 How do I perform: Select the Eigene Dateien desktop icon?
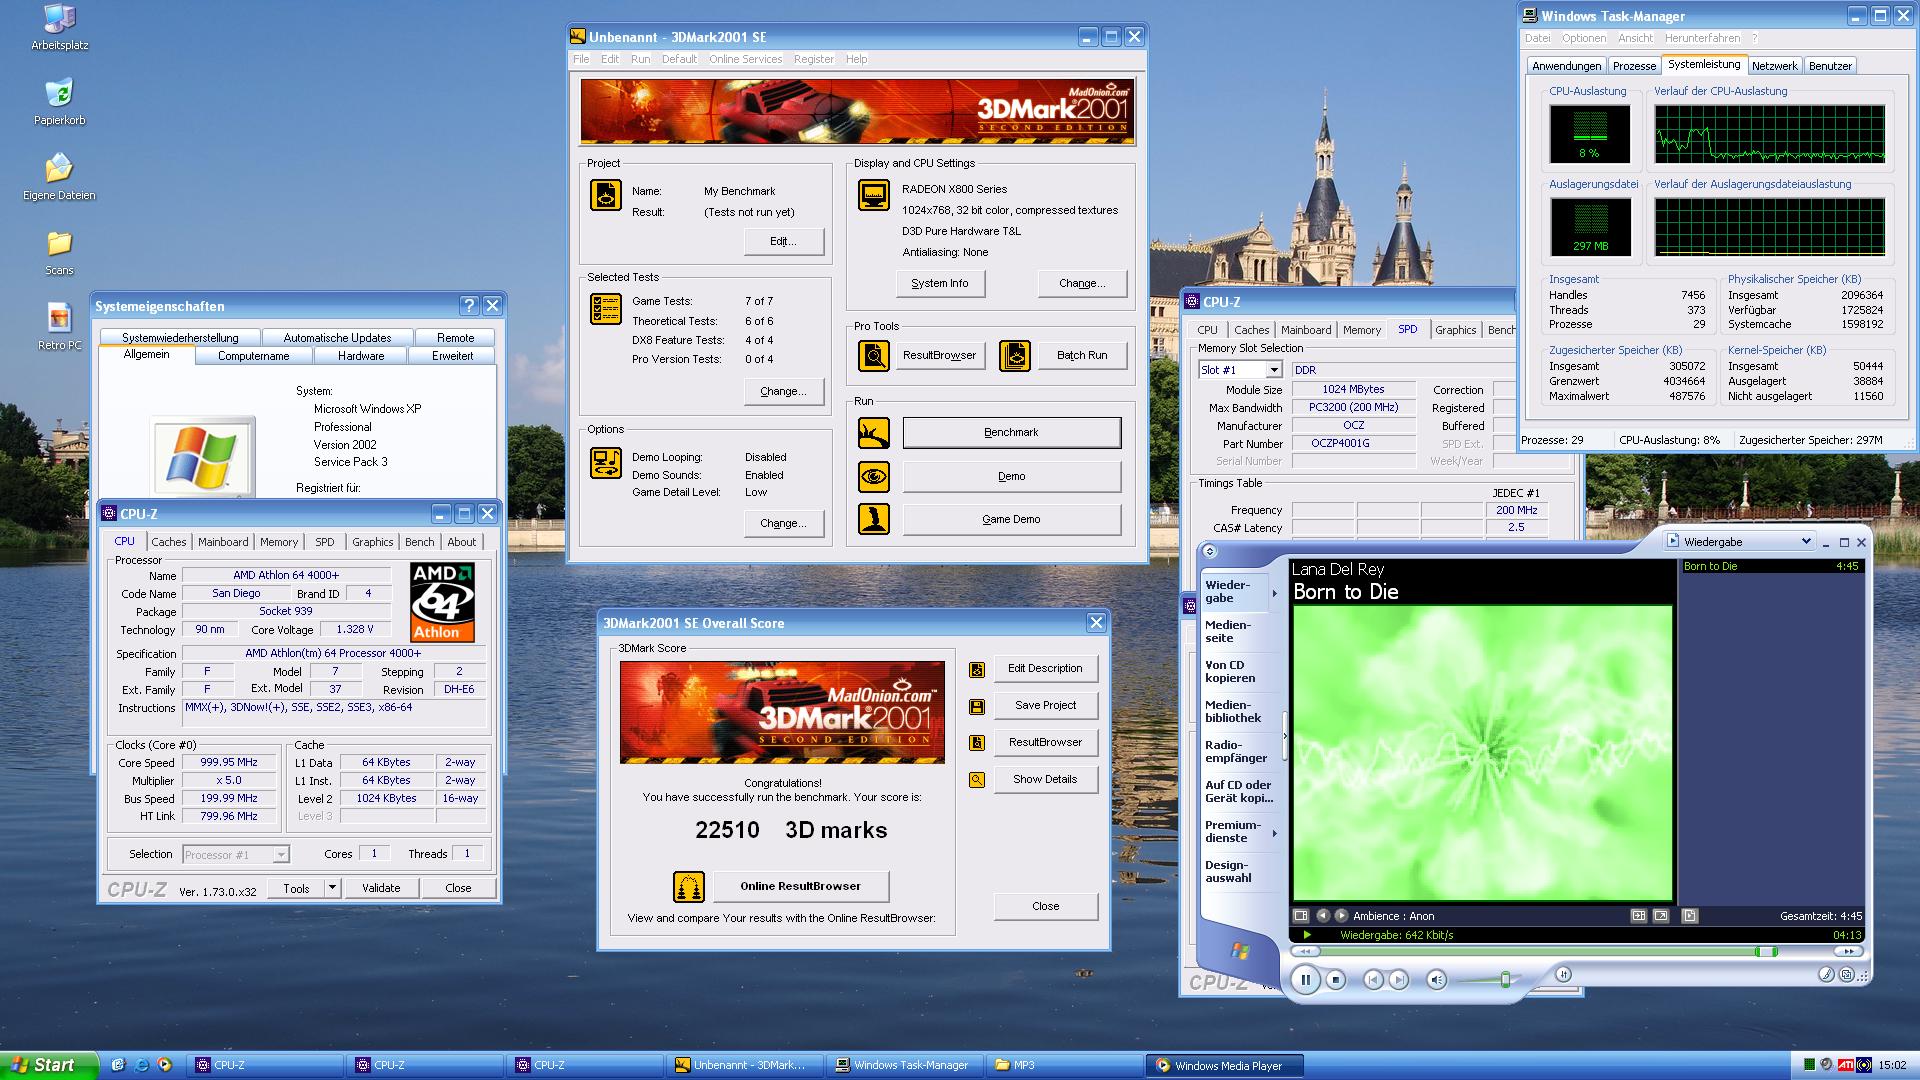tap(59, 177)
